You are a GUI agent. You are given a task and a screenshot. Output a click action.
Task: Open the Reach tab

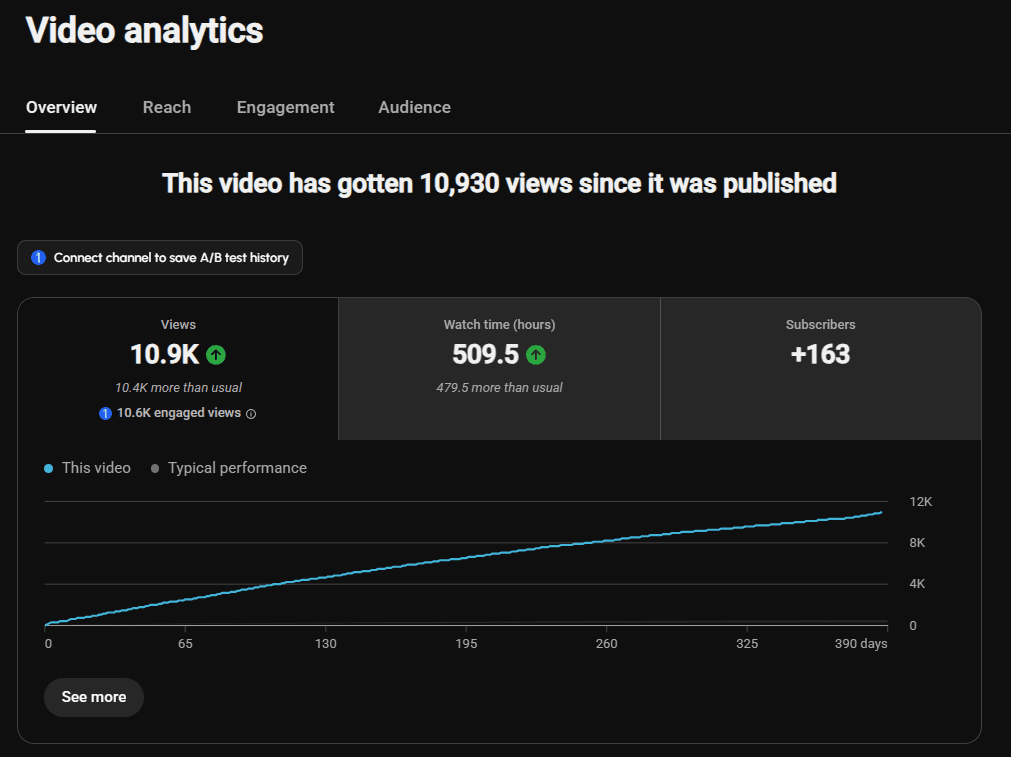tap(166, 107)
